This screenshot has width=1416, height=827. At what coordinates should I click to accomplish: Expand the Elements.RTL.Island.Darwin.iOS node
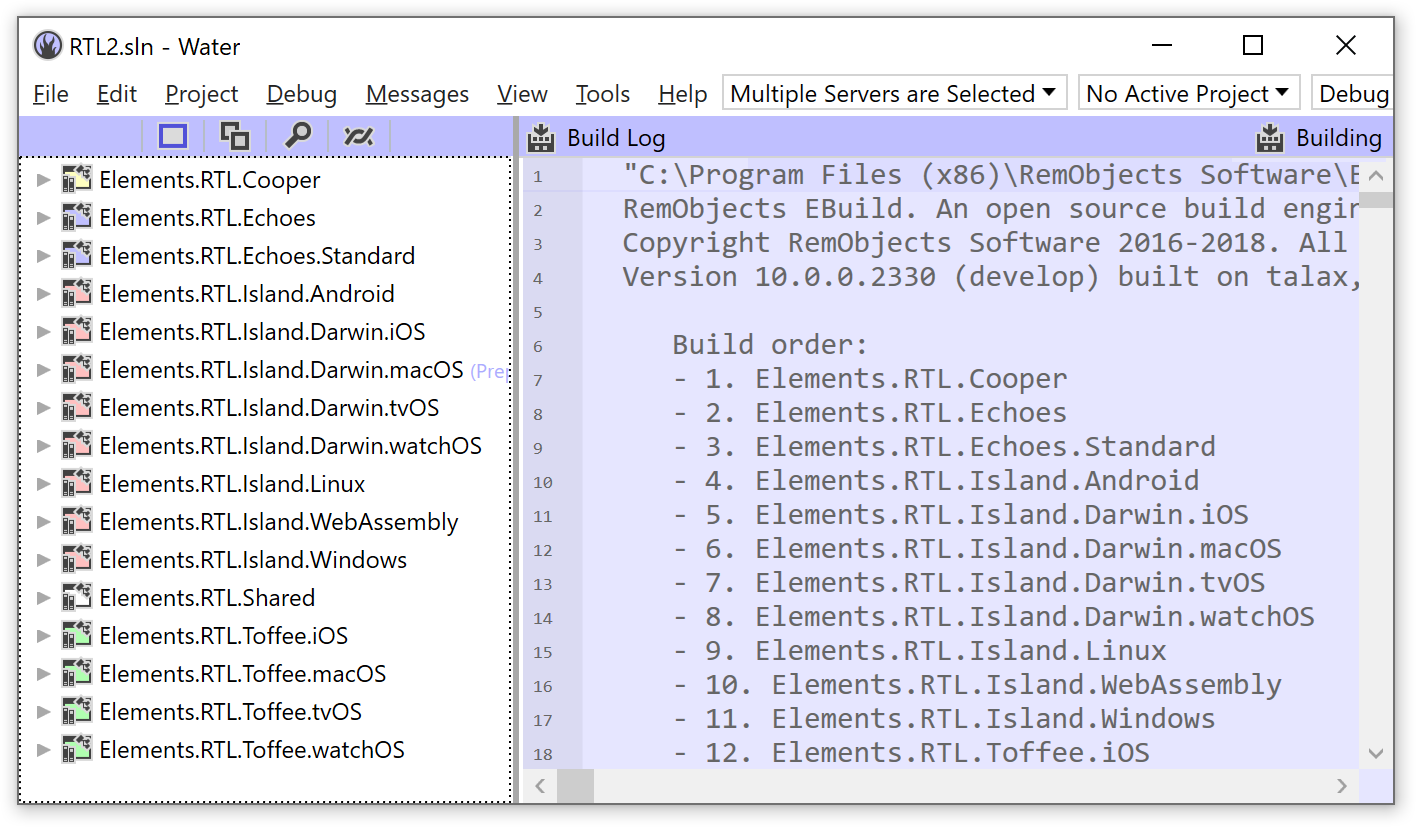pos(43,332)
